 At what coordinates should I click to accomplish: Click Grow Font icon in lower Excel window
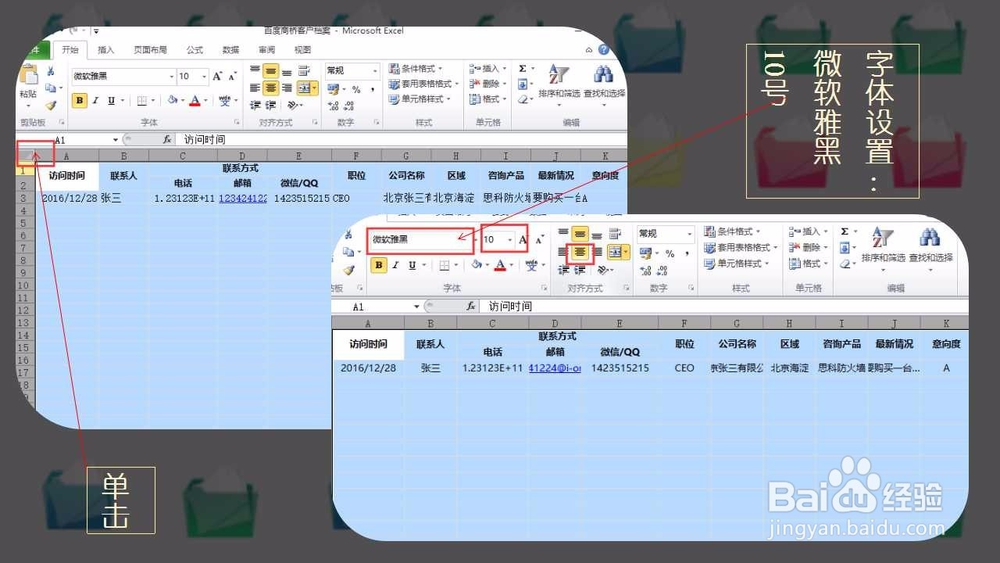coord(523,240)
